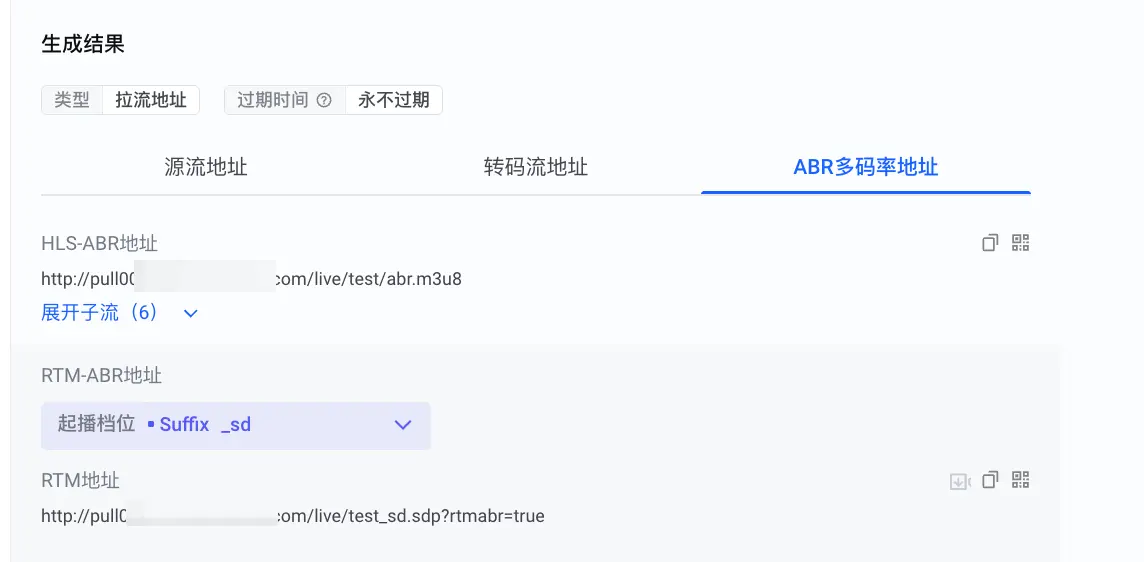This screenshot has height=562, width=1144.
Task: Switch to the 转码流地址 tab
Action: click(536, 167)
